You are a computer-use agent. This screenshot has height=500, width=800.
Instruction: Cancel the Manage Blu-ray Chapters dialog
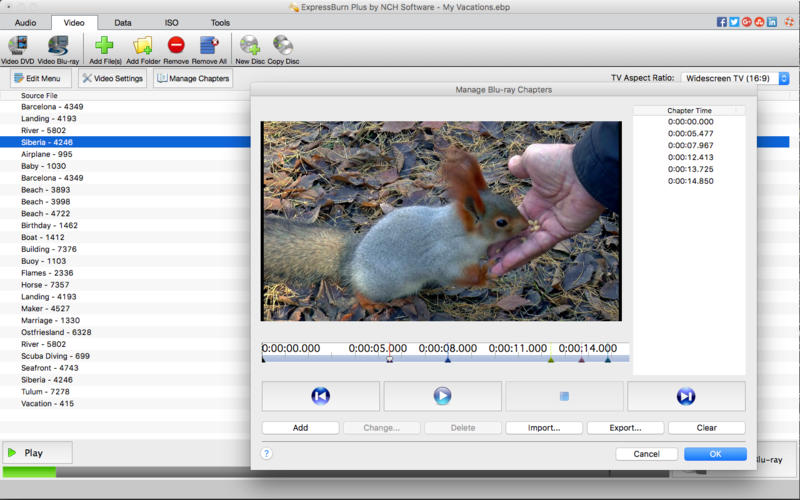point(646,454)
